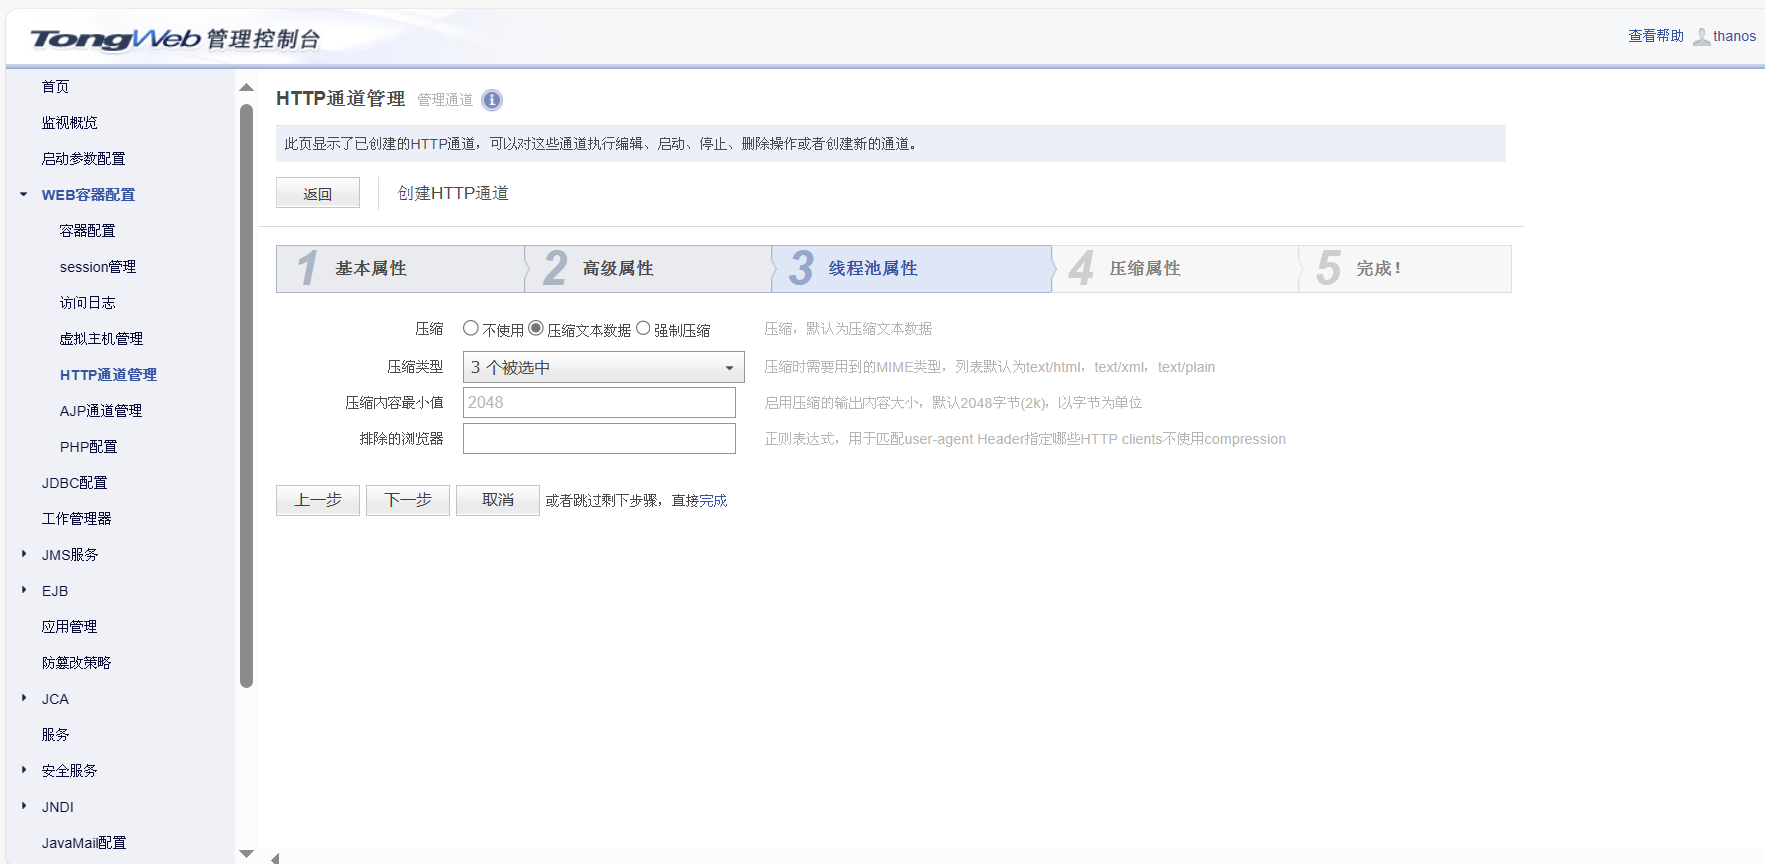Screen dimensions: 1765x864
Task: Click the horizontal scroll-left arrow at bottom
Action: [275, 858]
